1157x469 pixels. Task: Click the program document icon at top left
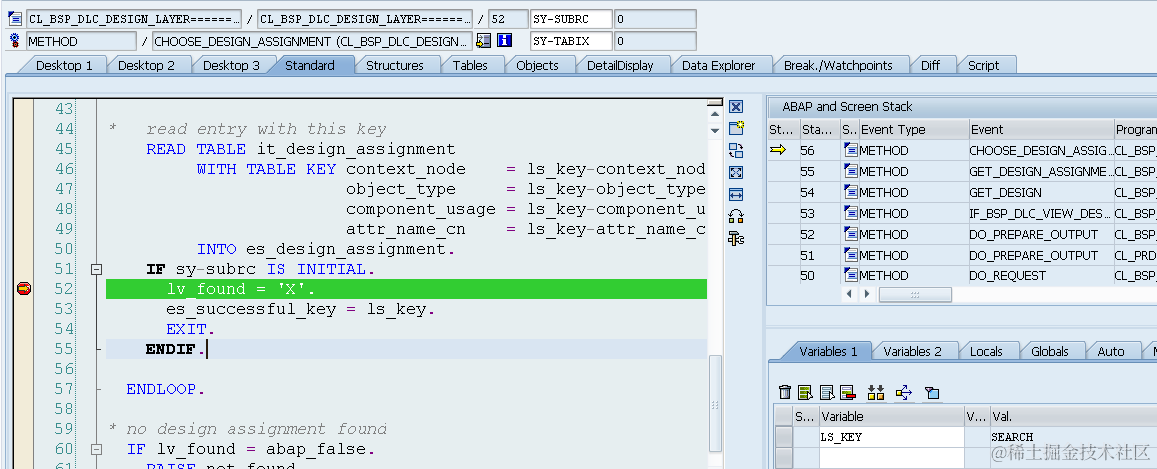click(15, 18)
